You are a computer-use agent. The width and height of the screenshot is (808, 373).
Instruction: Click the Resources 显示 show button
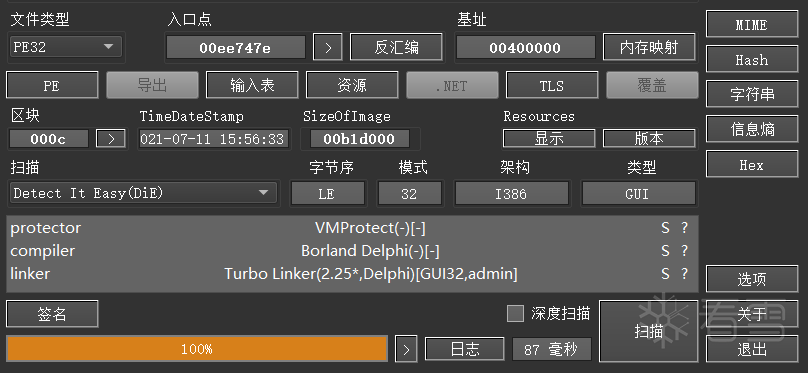[549, 138]
